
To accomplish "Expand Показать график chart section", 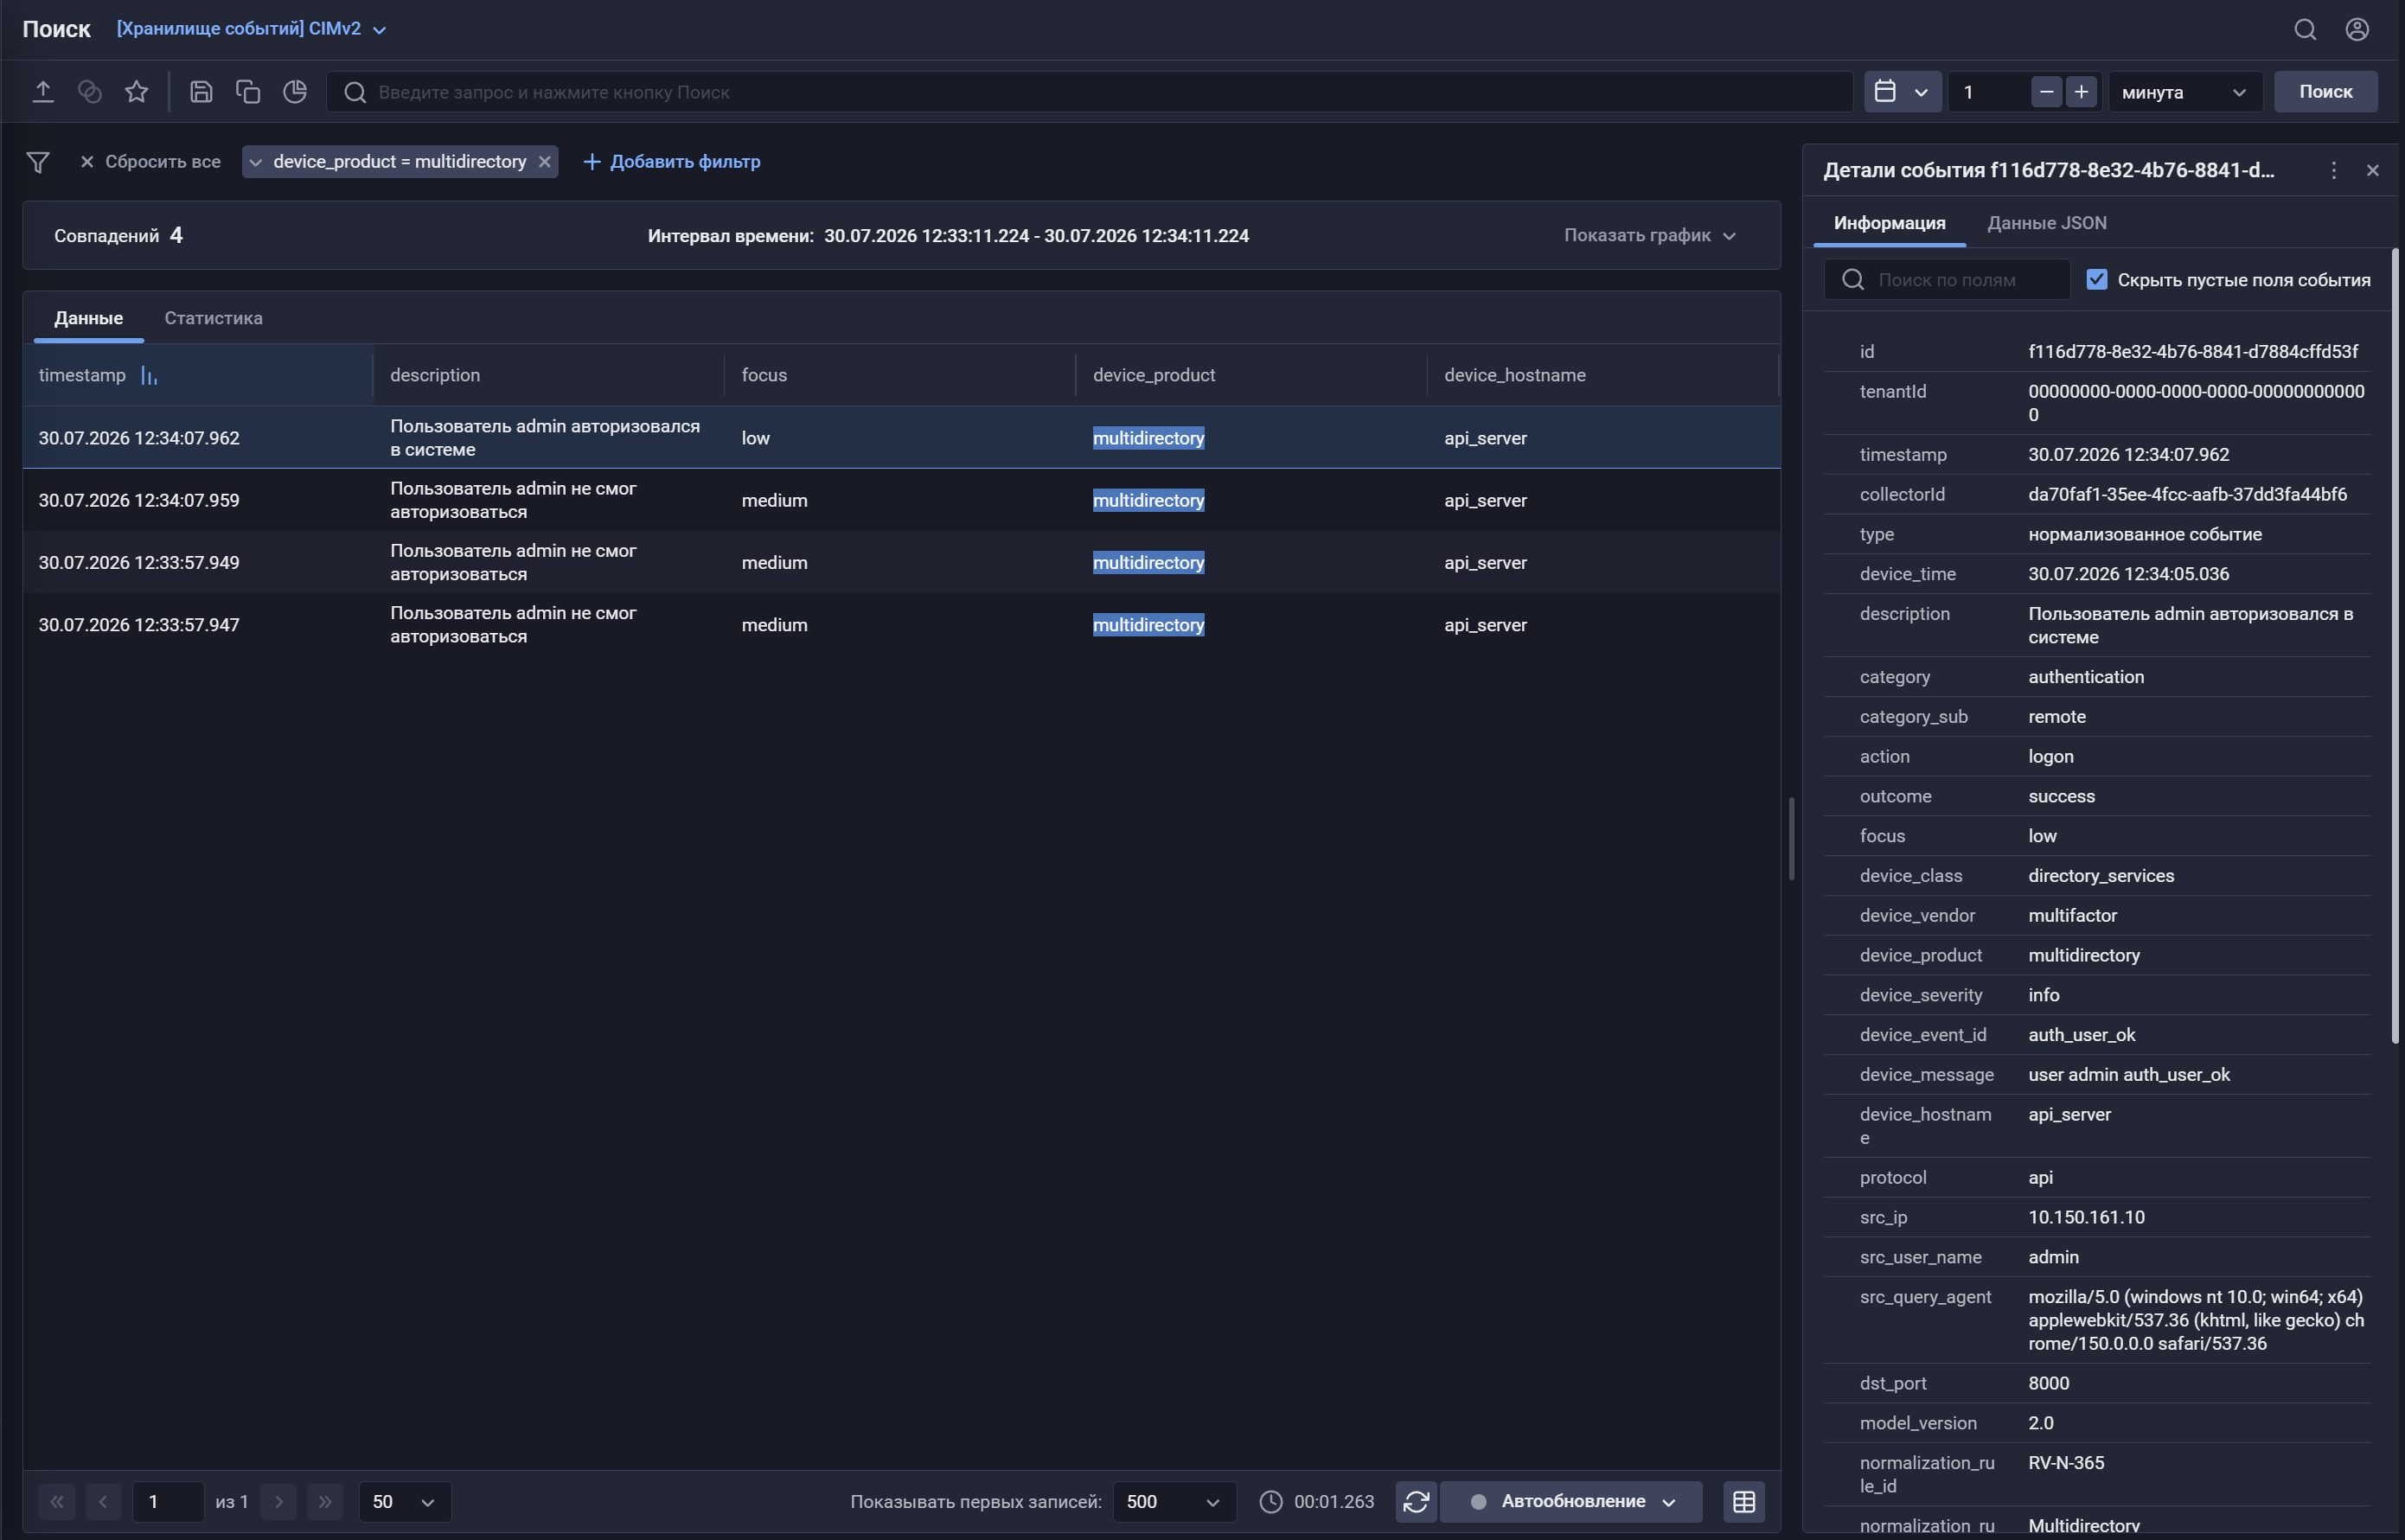I will pyautogui.click(x=1650, y=236).
